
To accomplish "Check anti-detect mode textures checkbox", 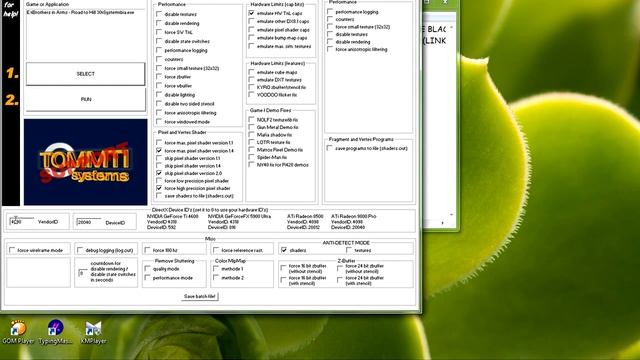I will click(349, 250).
